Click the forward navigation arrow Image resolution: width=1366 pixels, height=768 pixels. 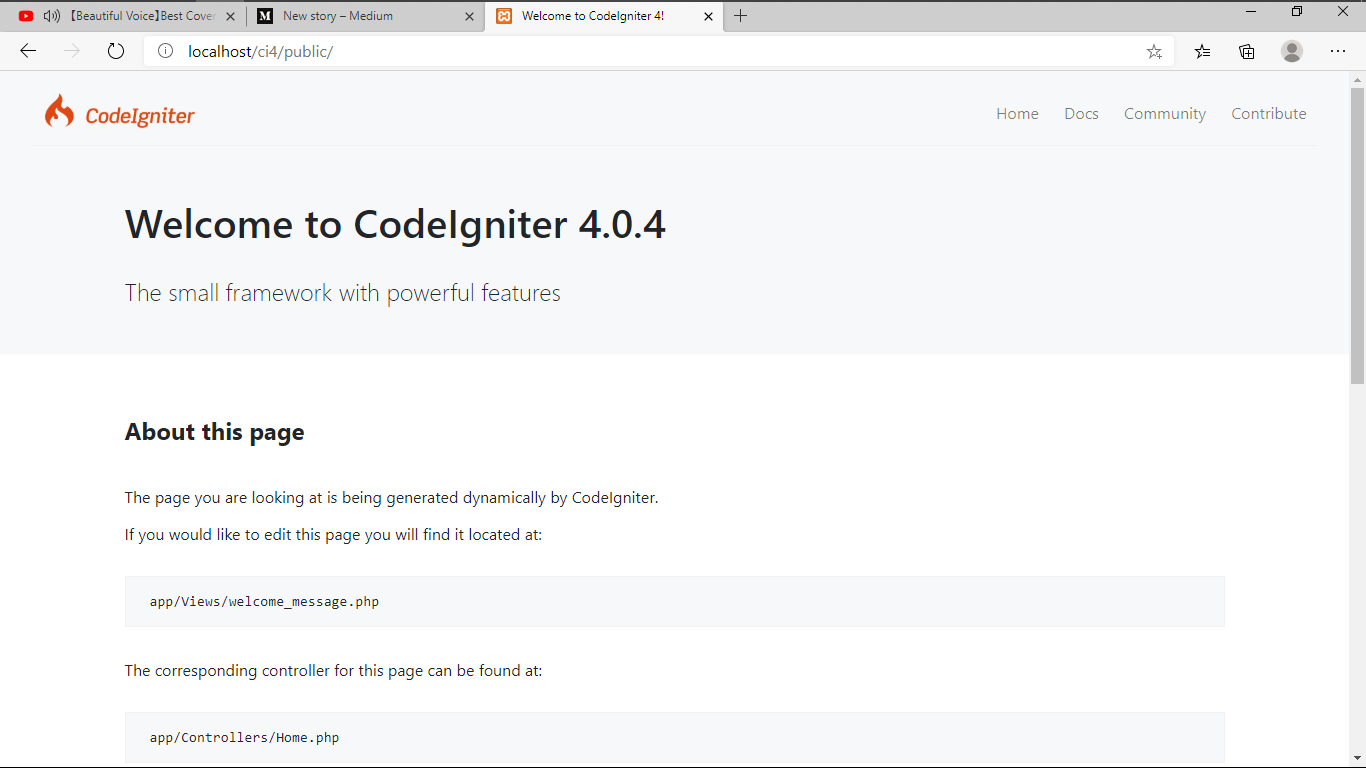[71, 51]
